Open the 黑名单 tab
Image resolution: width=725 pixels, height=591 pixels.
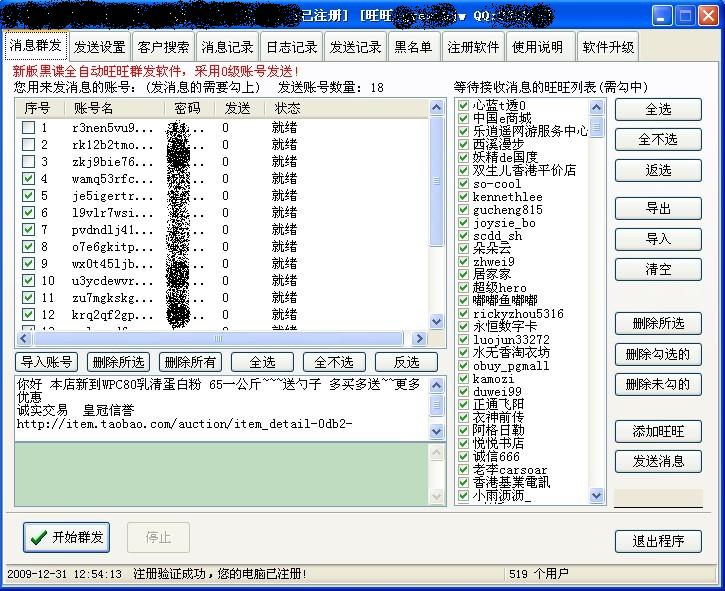pyautogui.click(x=413, y=47)
